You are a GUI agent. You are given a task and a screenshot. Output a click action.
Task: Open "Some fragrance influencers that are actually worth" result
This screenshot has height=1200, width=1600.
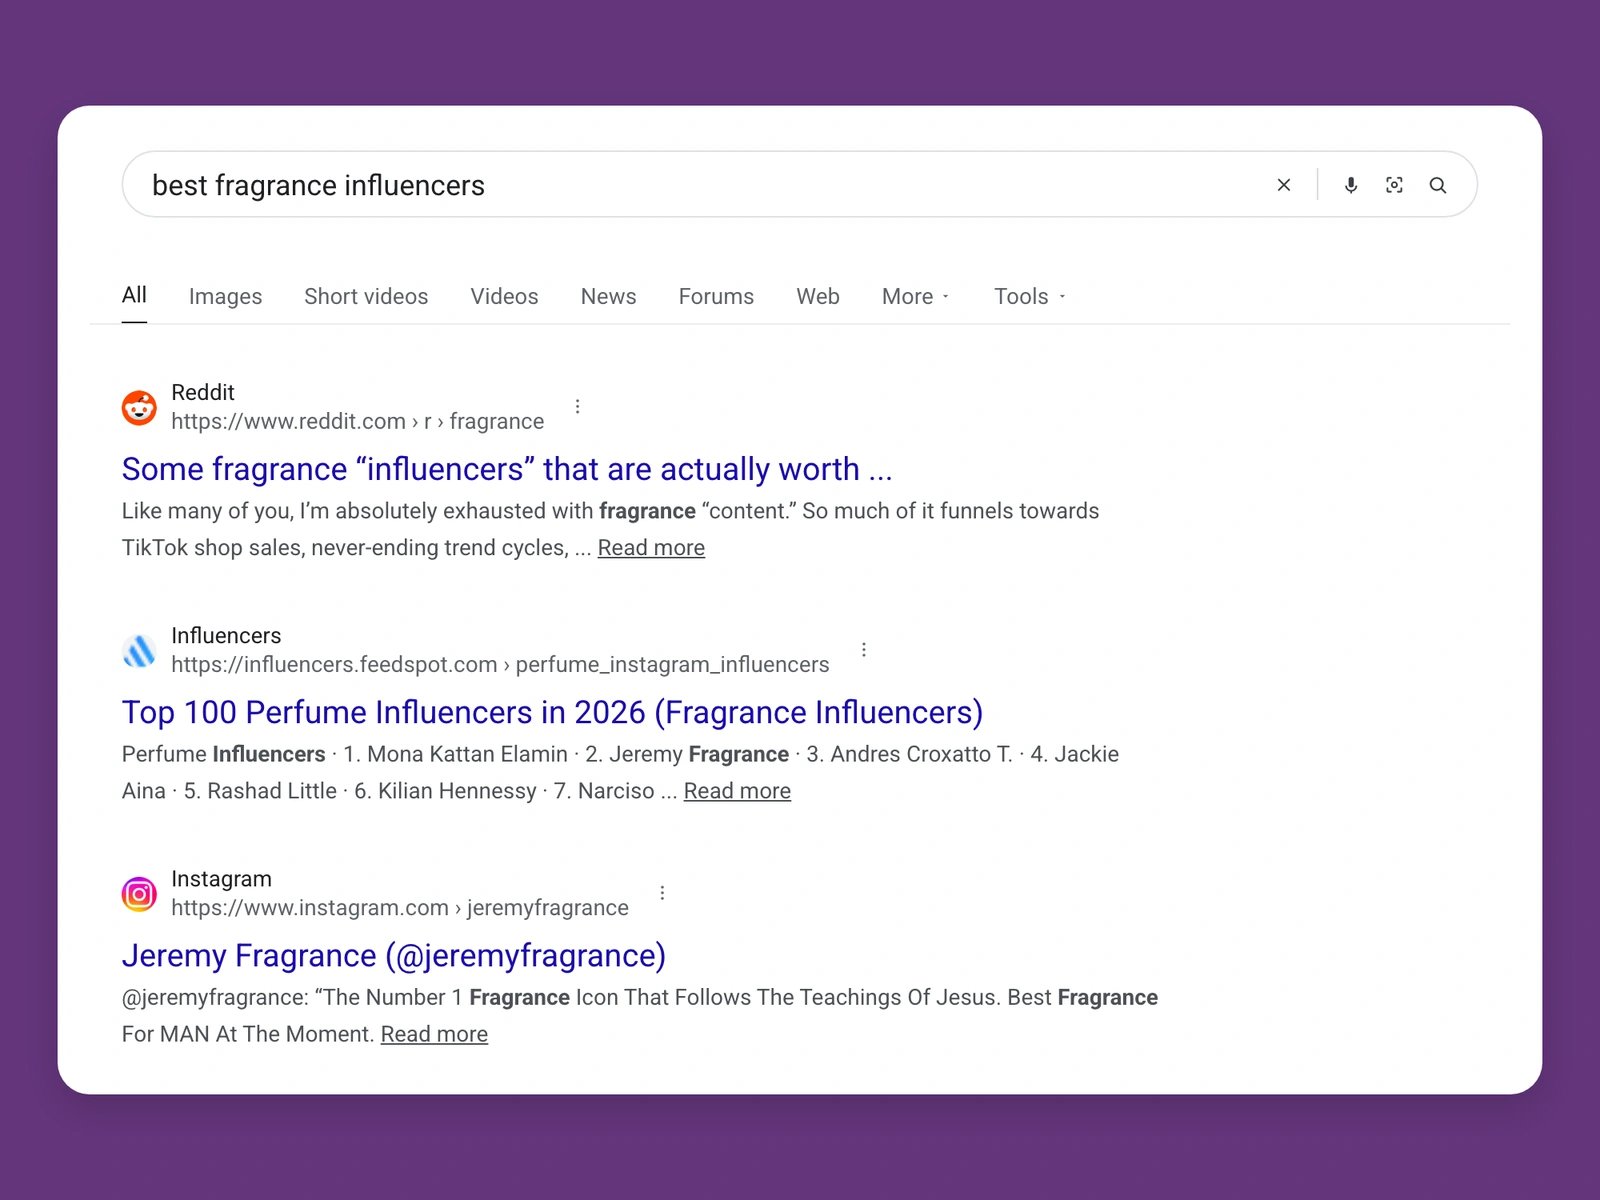tap(507, 469)
